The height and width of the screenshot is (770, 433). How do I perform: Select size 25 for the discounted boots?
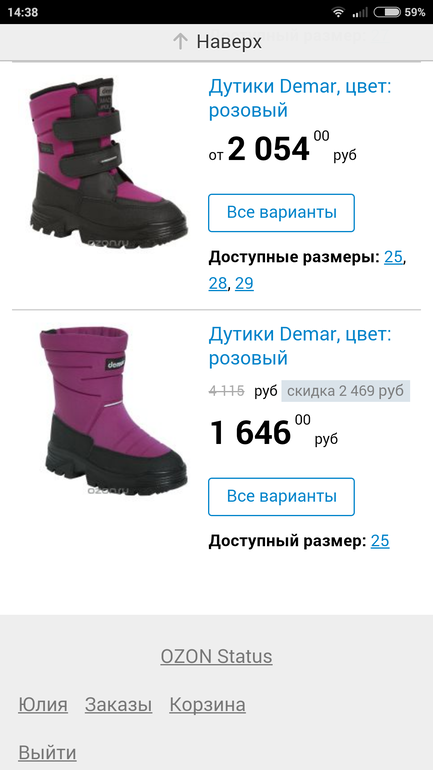point(380,541)
